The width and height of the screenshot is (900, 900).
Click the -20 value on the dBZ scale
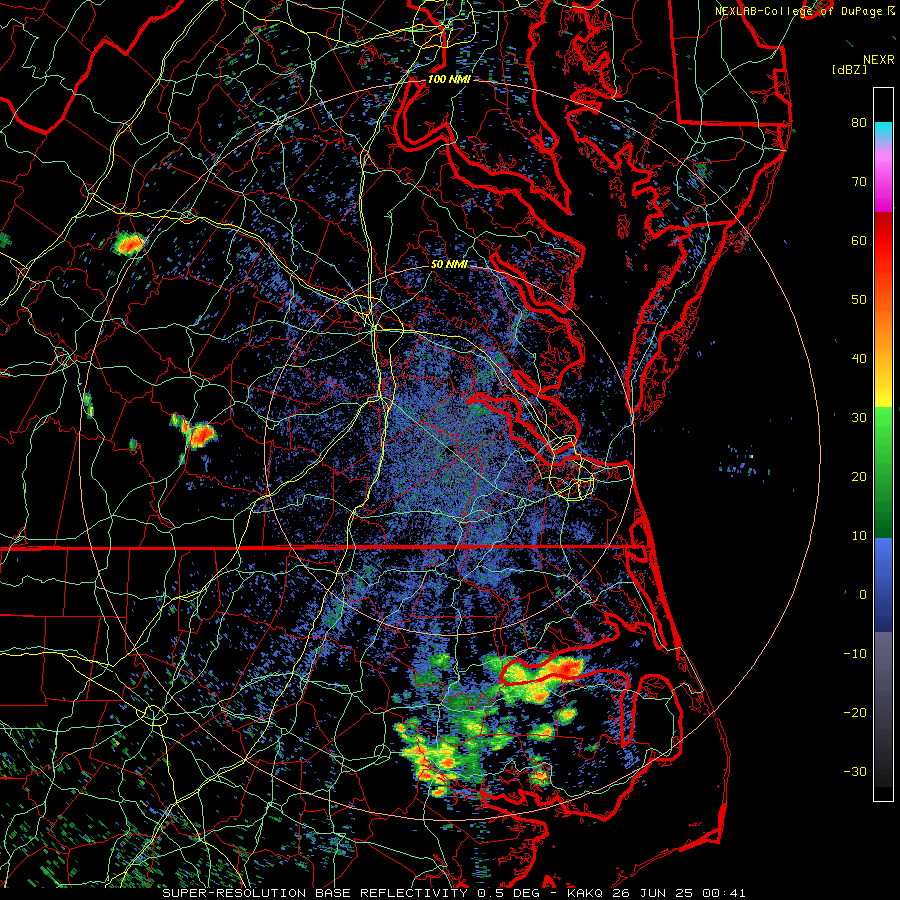(855, 712)
